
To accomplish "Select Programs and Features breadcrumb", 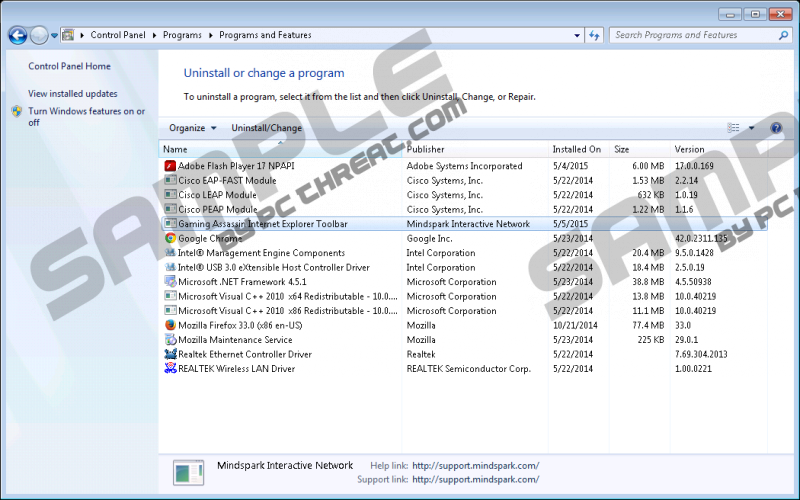I will click(x=265, y=35).
